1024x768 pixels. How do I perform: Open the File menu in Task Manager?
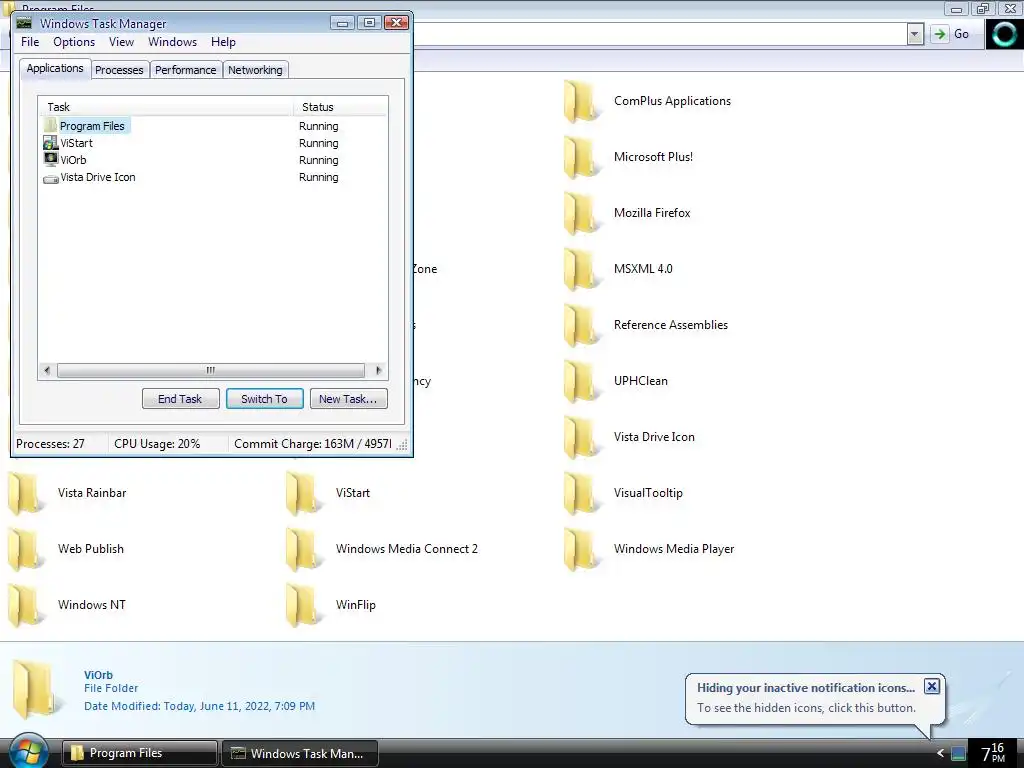pos(30,42)
